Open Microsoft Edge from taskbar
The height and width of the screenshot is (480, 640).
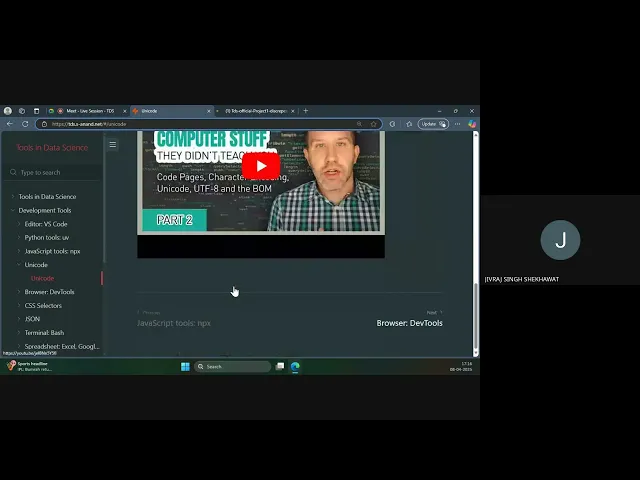point(295,367)
